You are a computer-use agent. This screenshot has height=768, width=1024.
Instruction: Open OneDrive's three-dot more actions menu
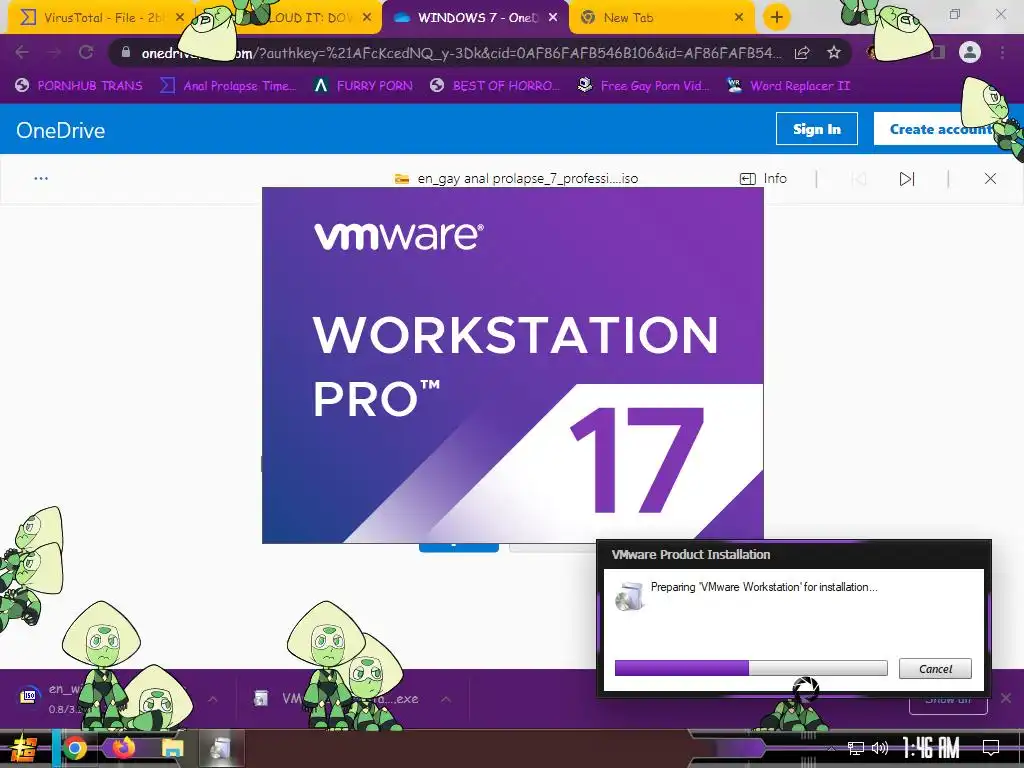pos(41,178)
